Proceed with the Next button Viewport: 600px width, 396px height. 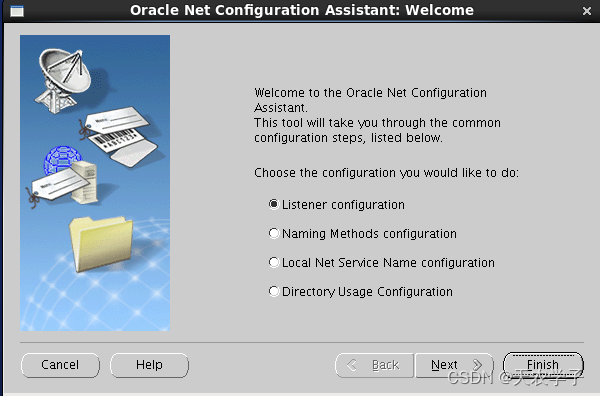click(454, 365)
